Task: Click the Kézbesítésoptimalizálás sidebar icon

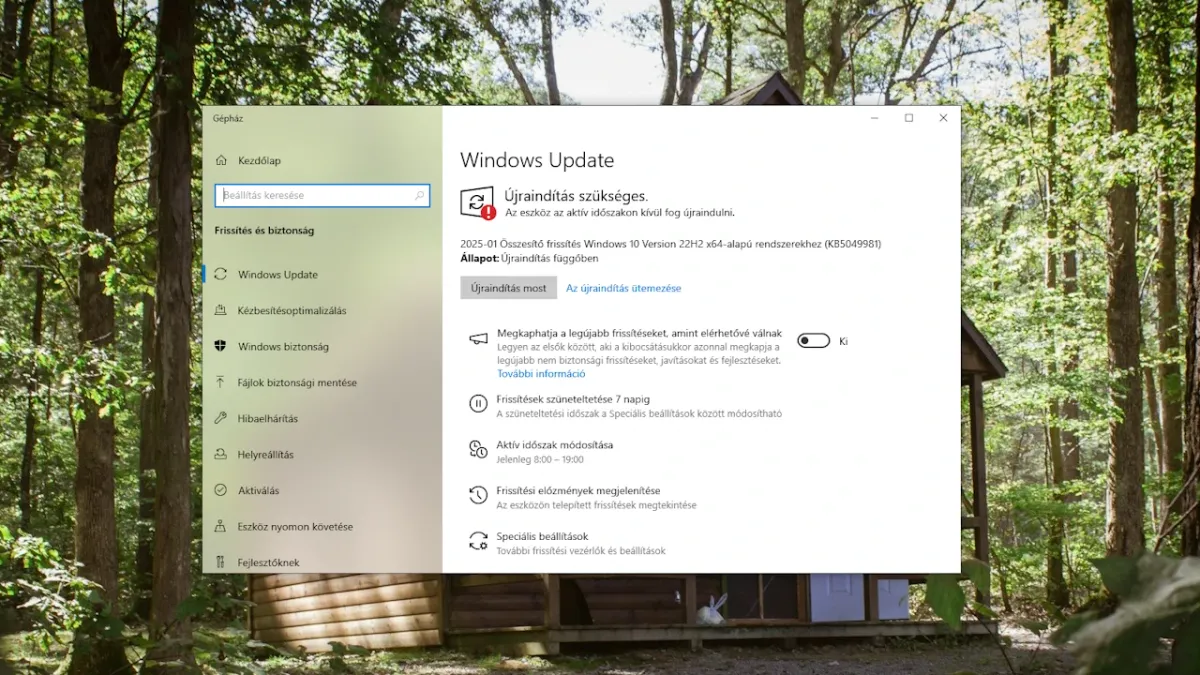Action: pos(220,310)
